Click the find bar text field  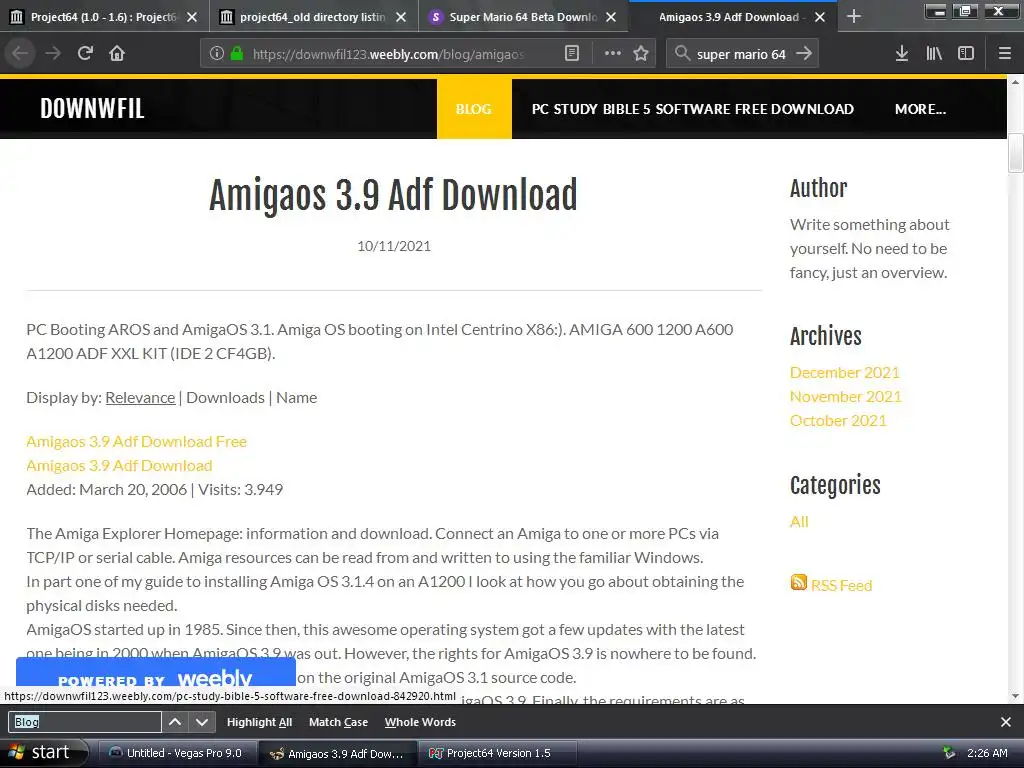(x=85, y=722)
